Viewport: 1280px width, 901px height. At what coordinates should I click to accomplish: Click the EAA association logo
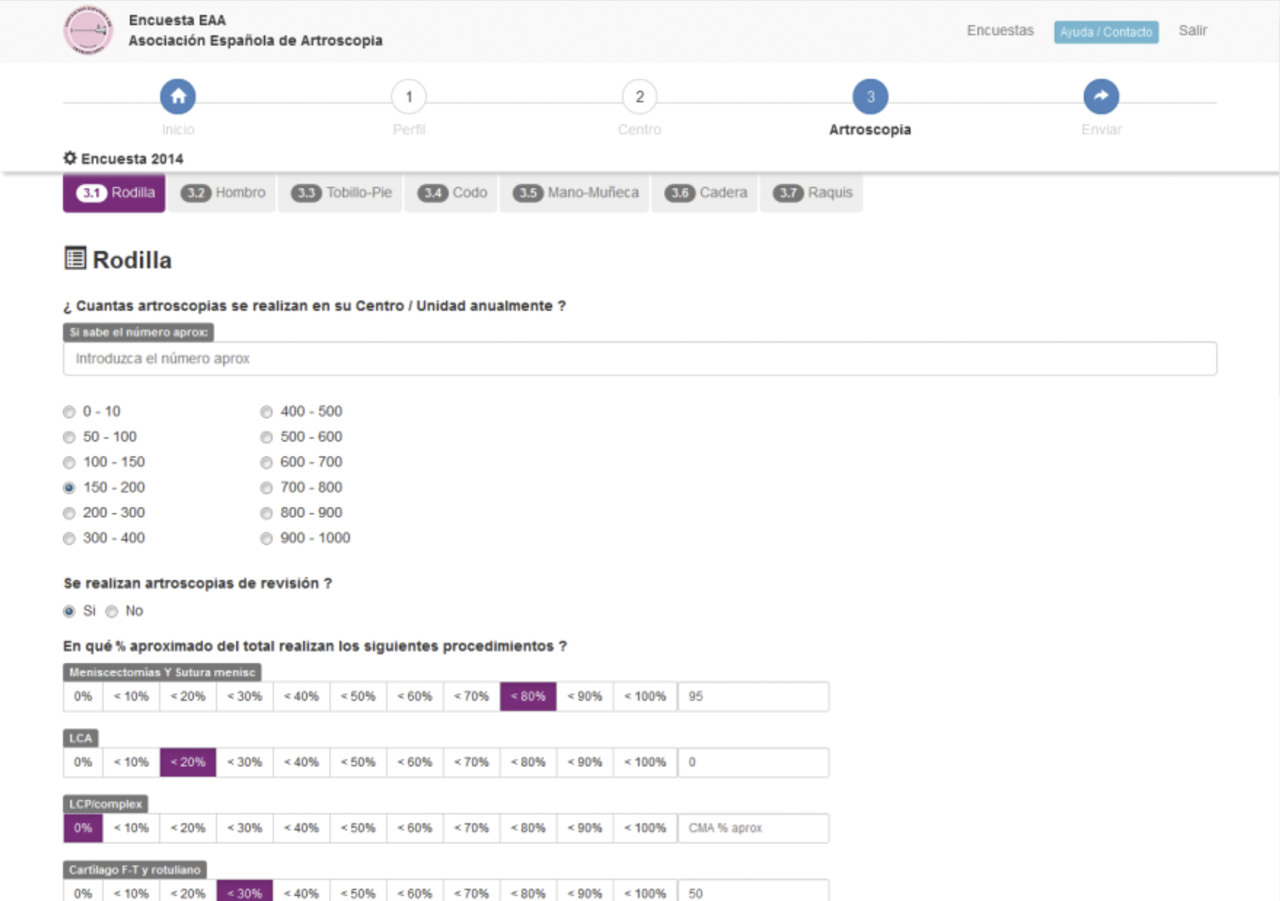tap(88, 31)
